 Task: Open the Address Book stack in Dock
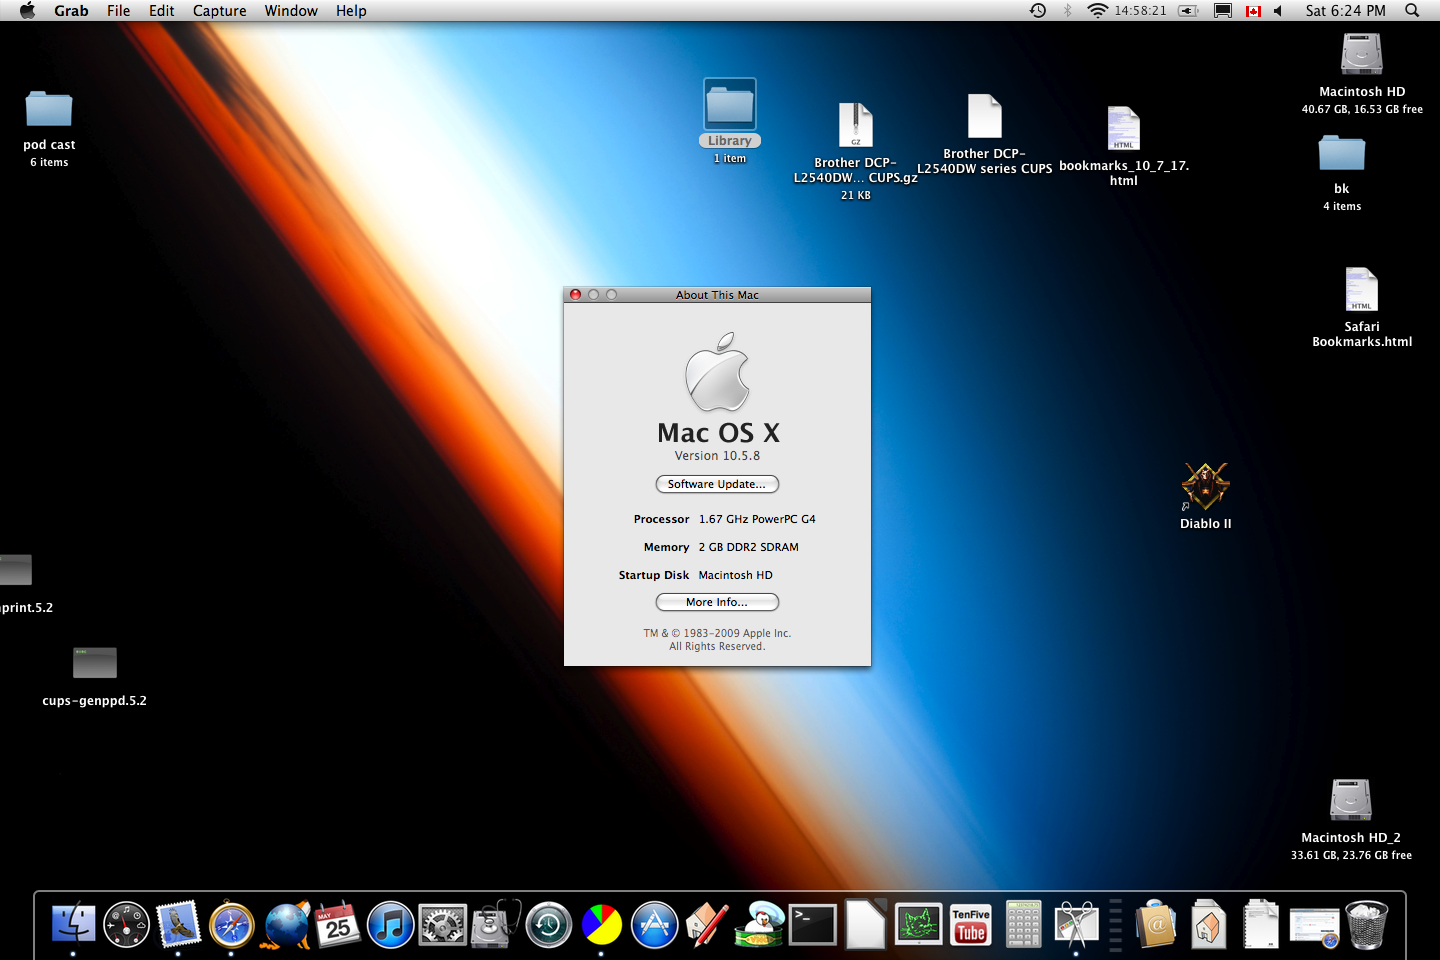pyautogui.click(x=1156, y=924)
